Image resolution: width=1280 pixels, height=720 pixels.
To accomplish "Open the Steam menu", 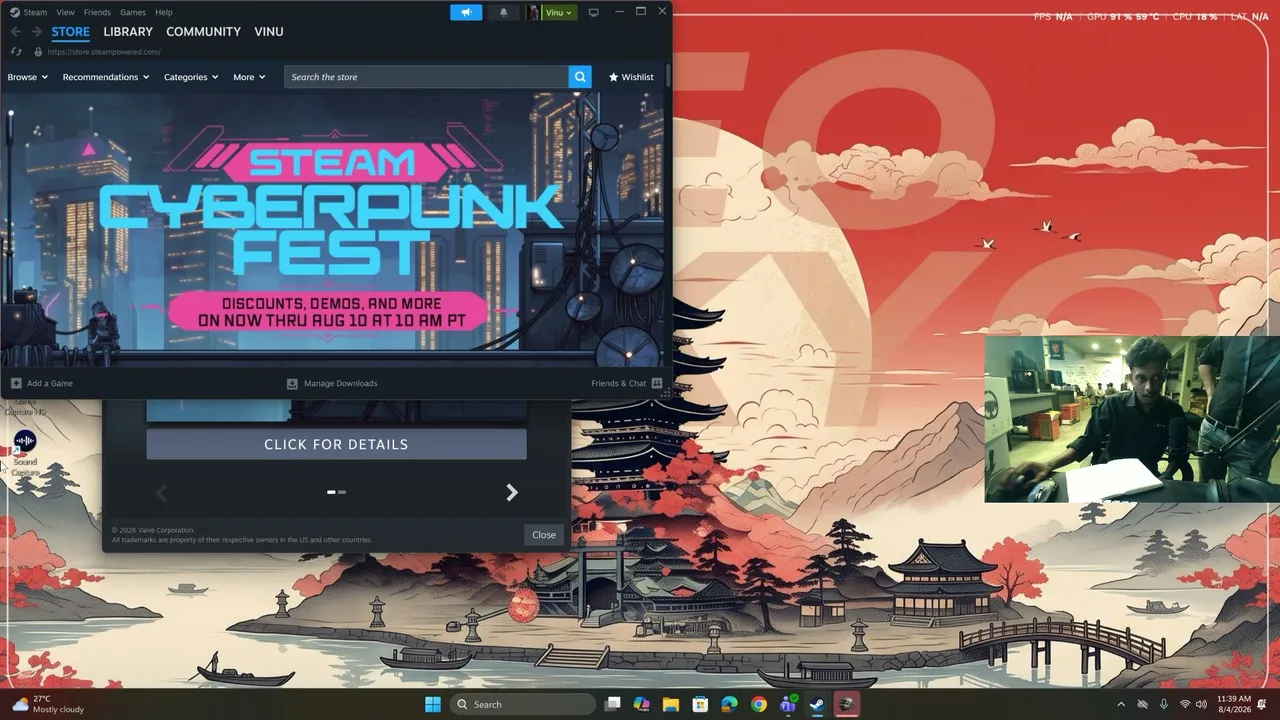I will (35, 12).
